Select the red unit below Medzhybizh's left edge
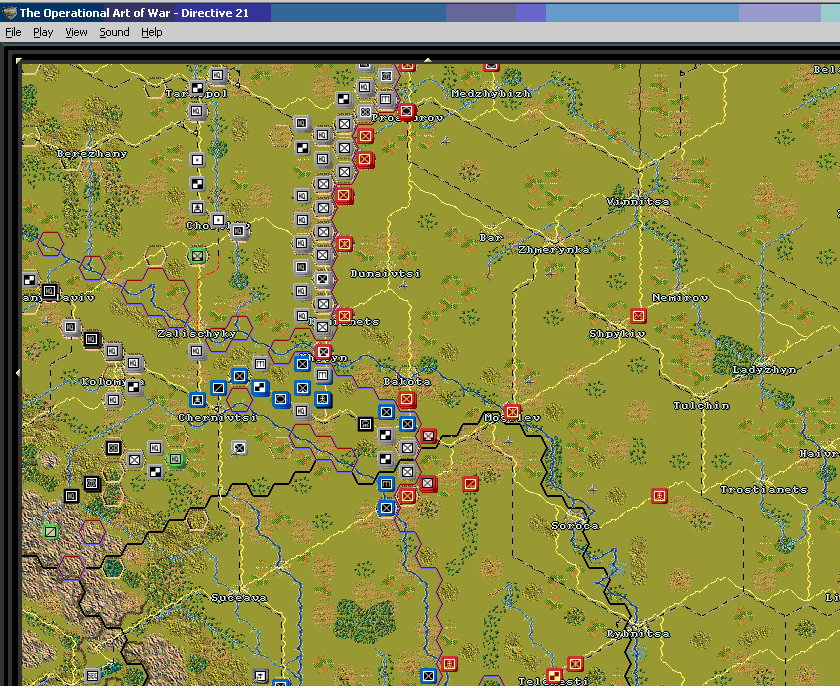The image size is (840, 688). (491, 66)
